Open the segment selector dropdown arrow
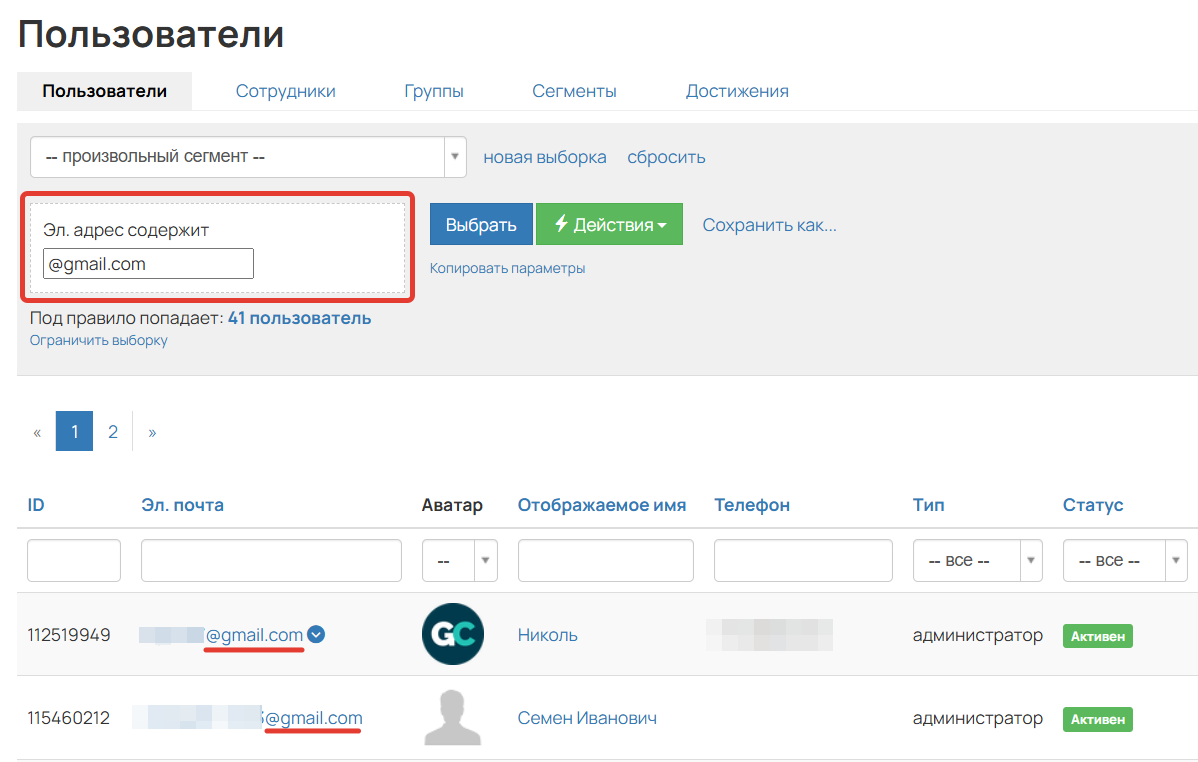Viewport: 1198px width, 762px height. (455, 157)
